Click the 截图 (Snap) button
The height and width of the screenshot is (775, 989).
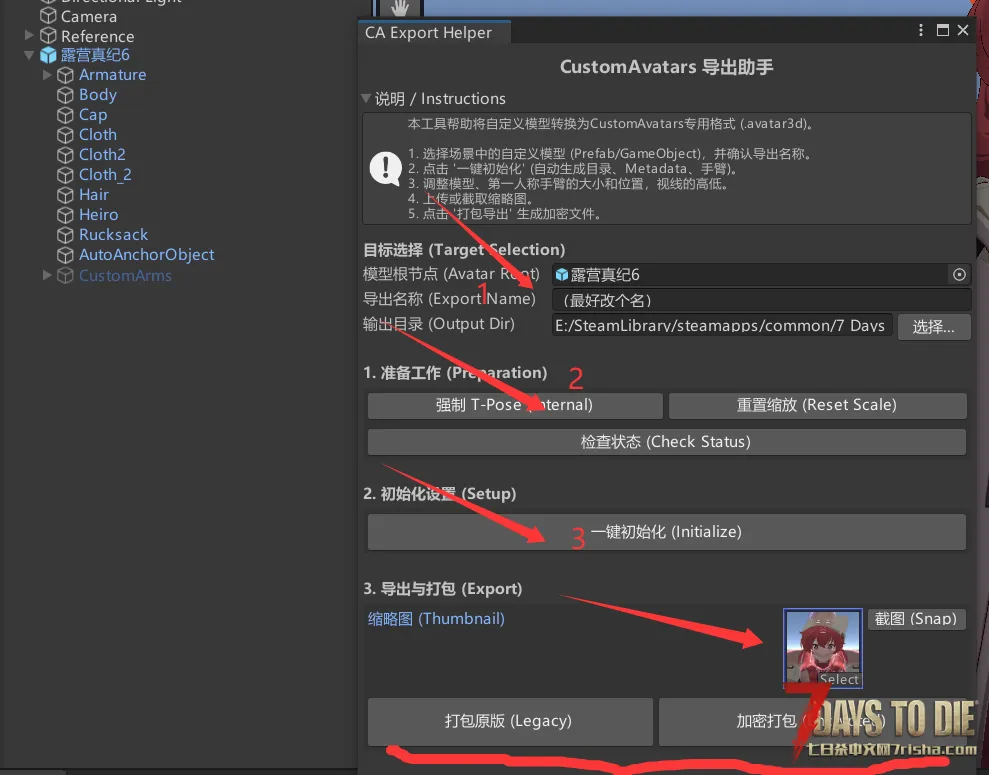pos(915,619)
